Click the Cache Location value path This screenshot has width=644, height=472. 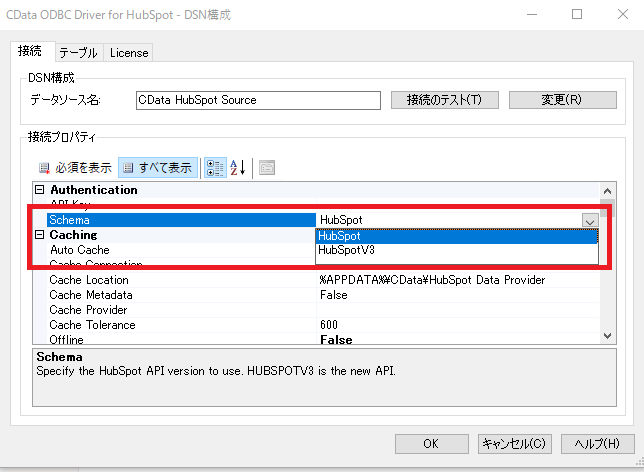(432, 280)
